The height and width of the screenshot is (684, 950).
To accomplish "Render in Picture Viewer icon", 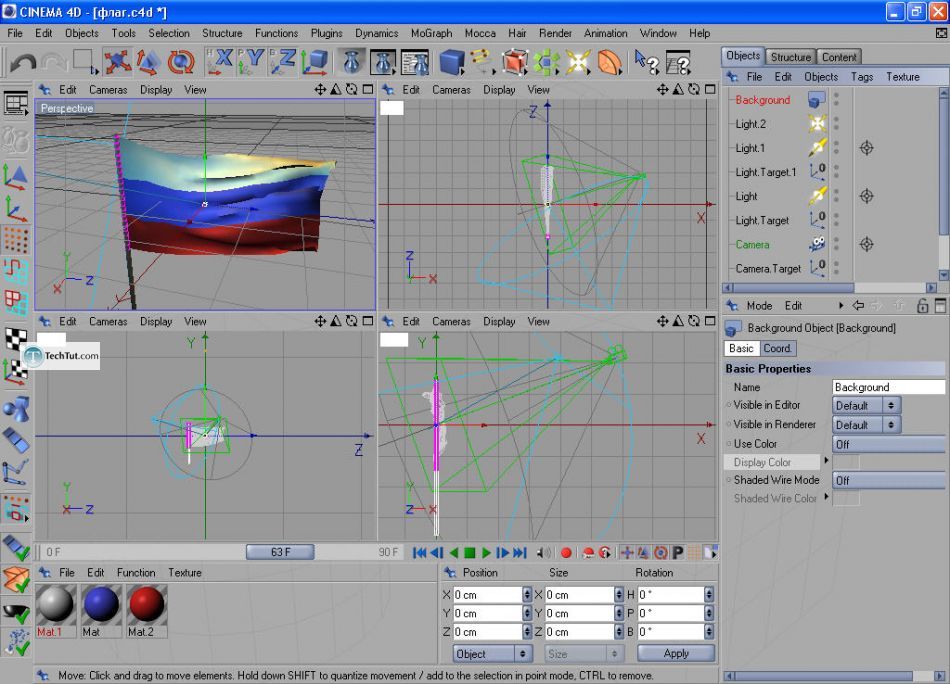I will 383,62.
